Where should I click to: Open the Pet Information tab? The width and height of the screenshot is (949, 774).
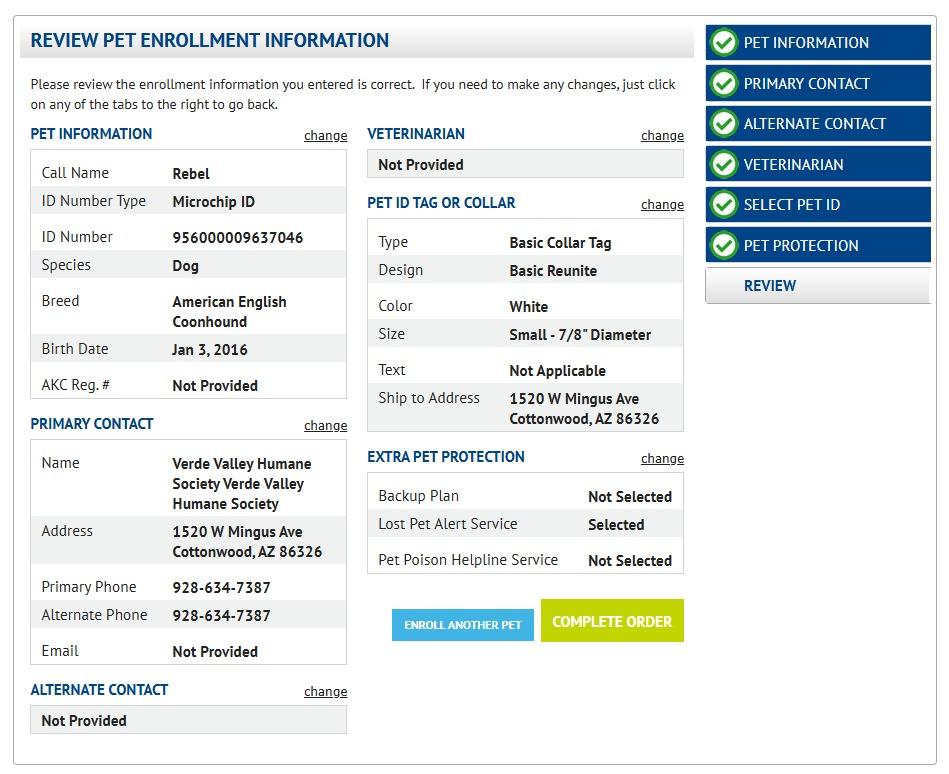[x=806, y=43]
